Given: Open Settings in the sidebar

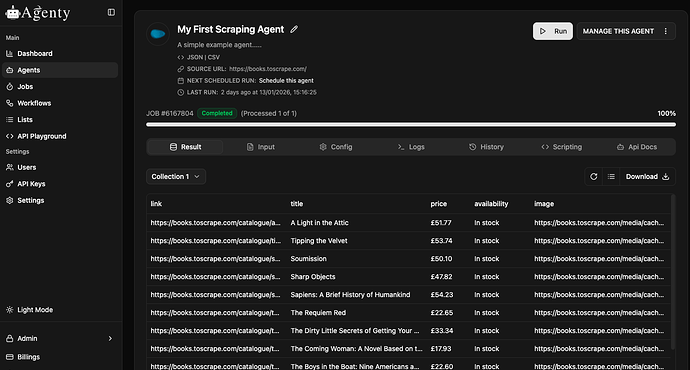Looking at the screenshot, I should 60,200.
